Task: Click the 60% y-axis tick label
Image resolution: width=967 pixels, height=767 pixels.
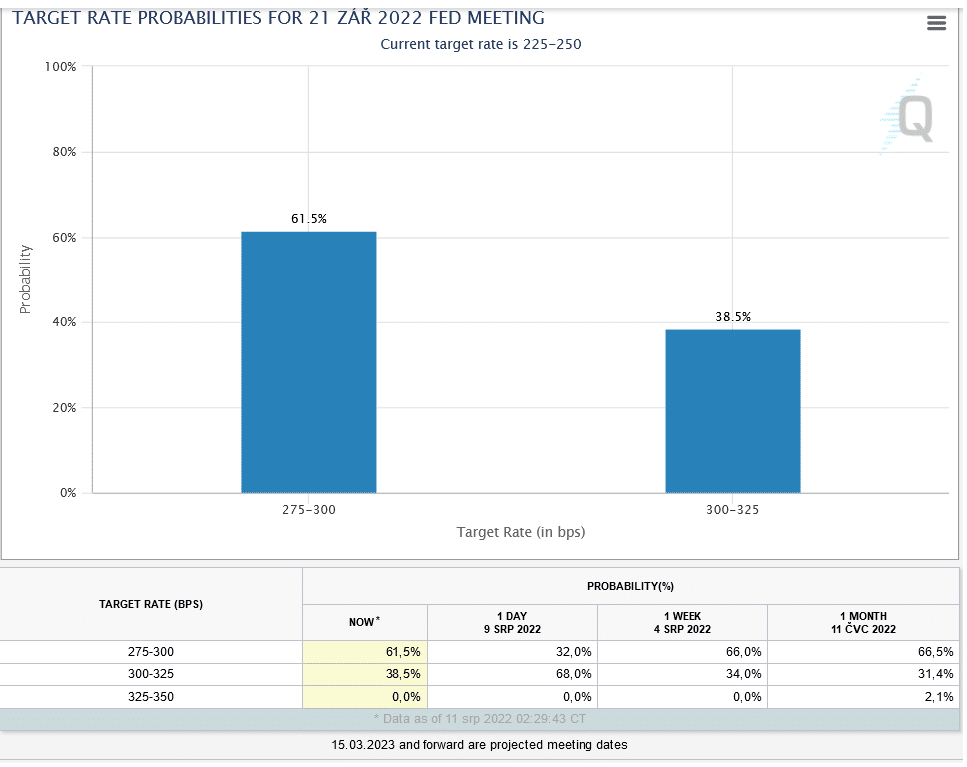Action: 65,239
